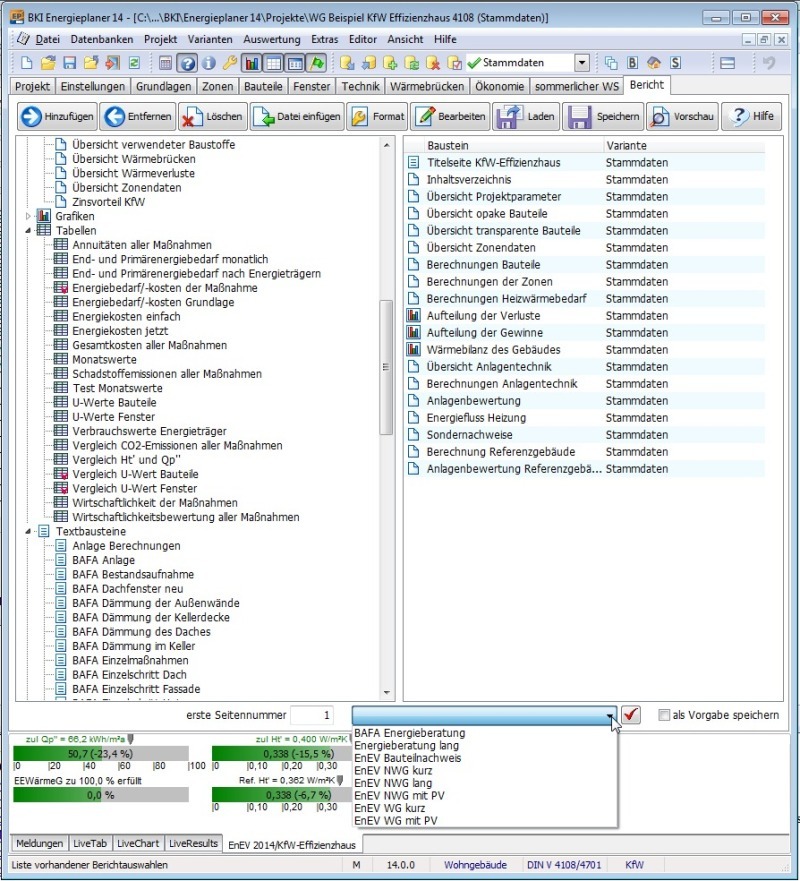The image size is (800, 881).
Task: Select 'BAFA Energieberatung' from dropdown list
Action: [410, 733]
